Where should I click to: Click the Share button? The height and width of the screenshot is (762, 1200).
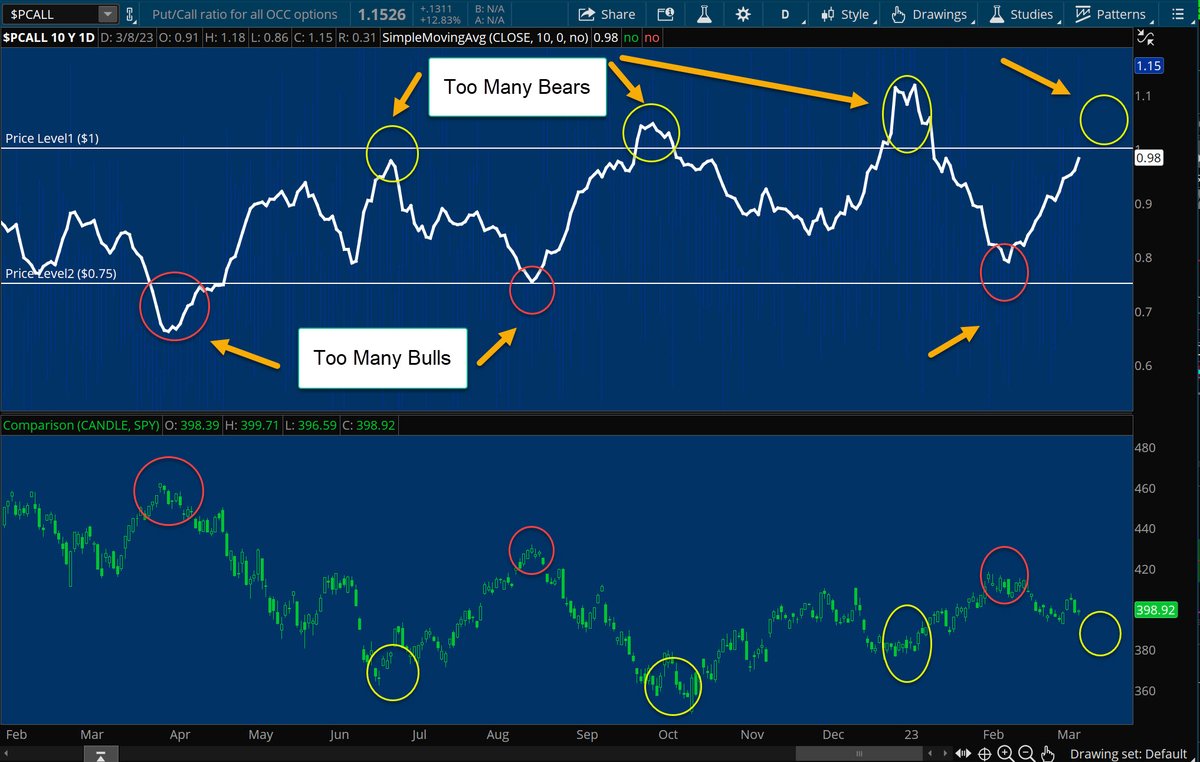click(x=607, y=14)
